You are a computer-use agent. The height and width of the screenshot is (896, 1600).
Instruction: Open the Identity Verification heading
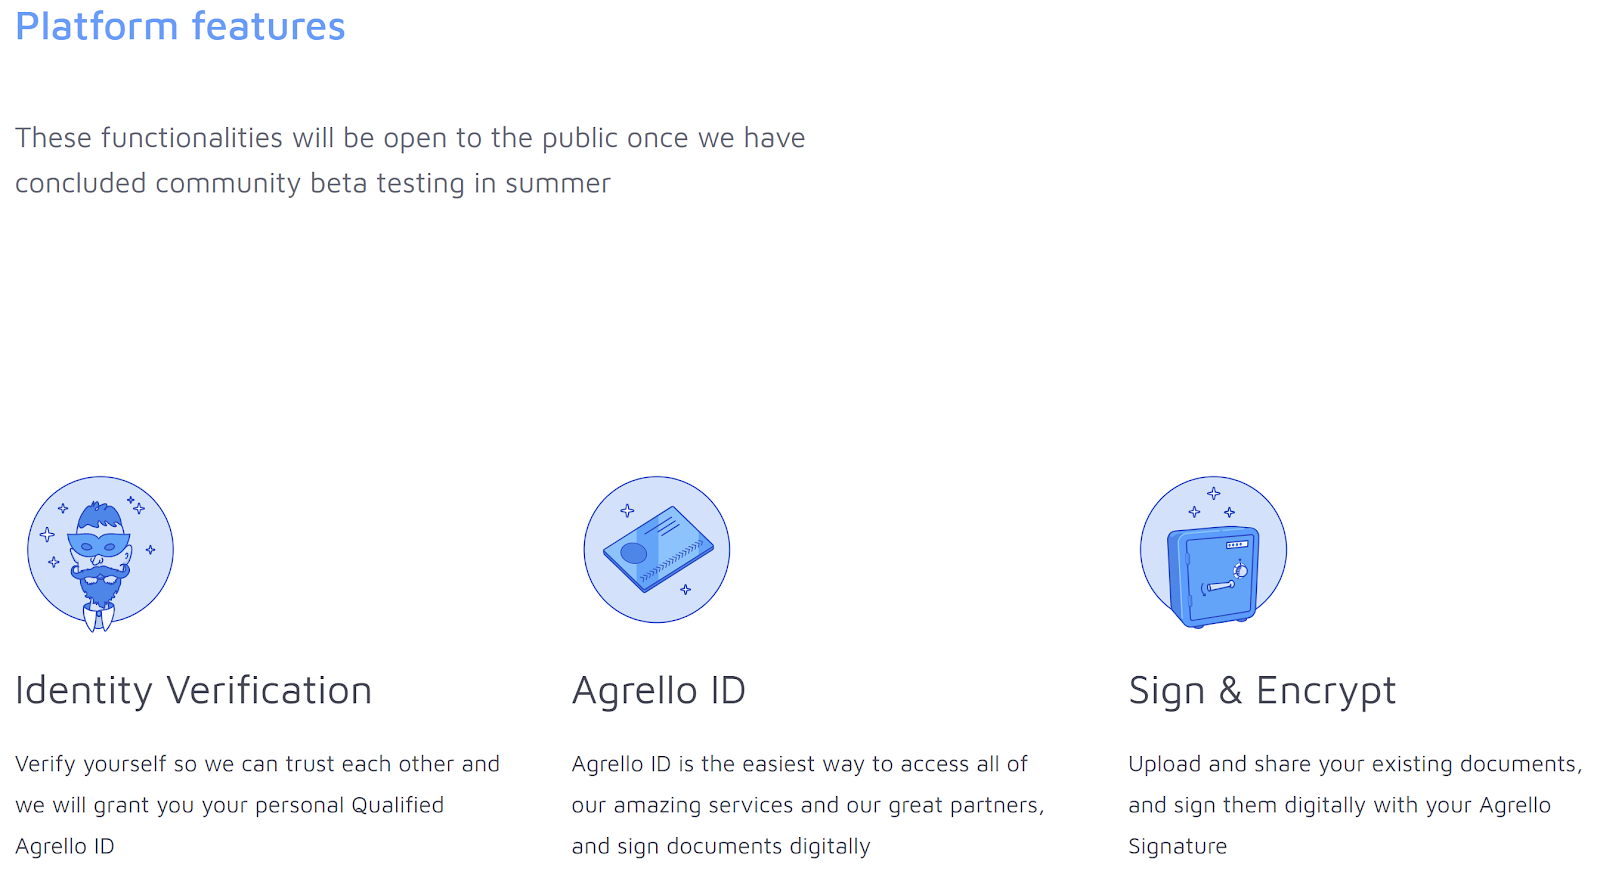tap(193, 691)
